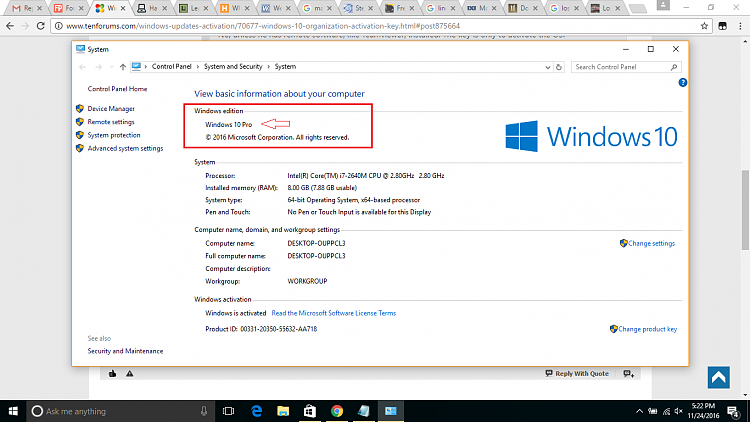The width and height of the screenshot is (750, 422).
Task: Go to Control Panel Home
Action: 117,89
